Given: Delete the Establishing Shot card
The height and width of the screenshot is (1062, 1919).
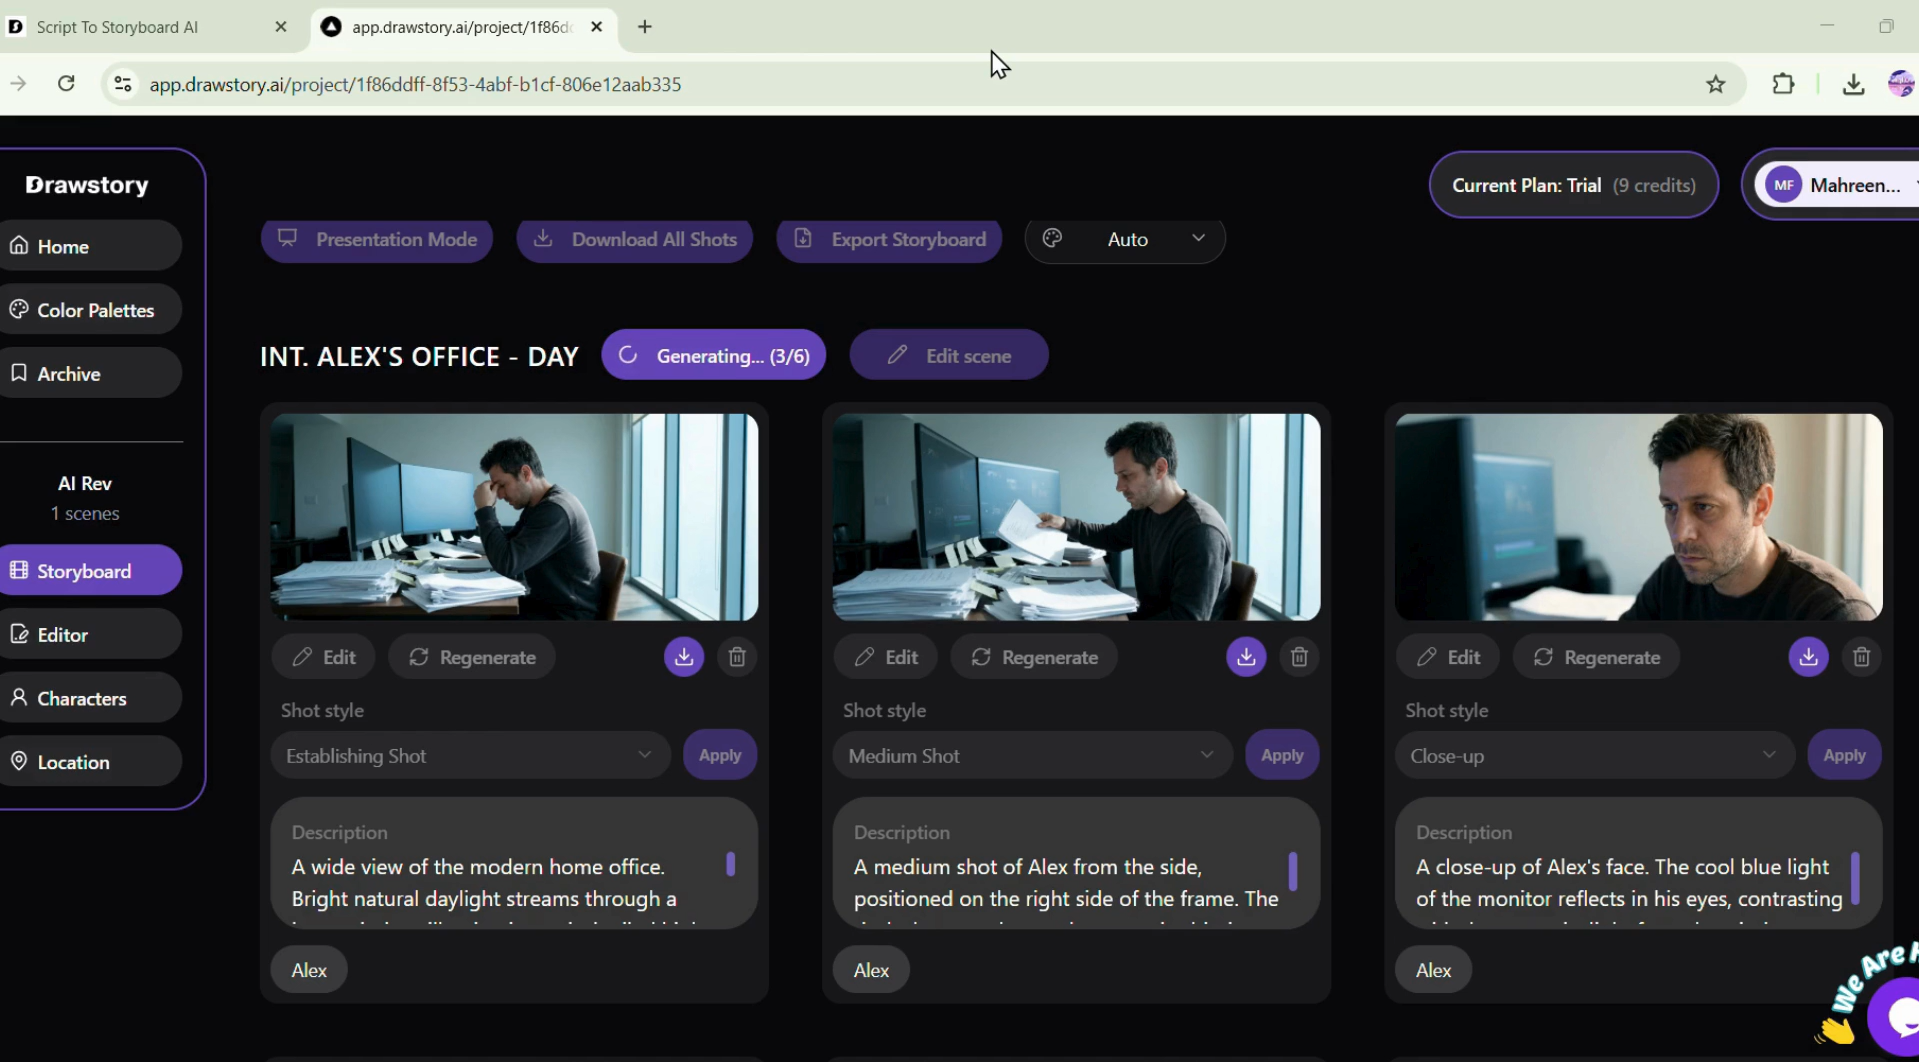Looking at the screenshot, I should 737,657.
